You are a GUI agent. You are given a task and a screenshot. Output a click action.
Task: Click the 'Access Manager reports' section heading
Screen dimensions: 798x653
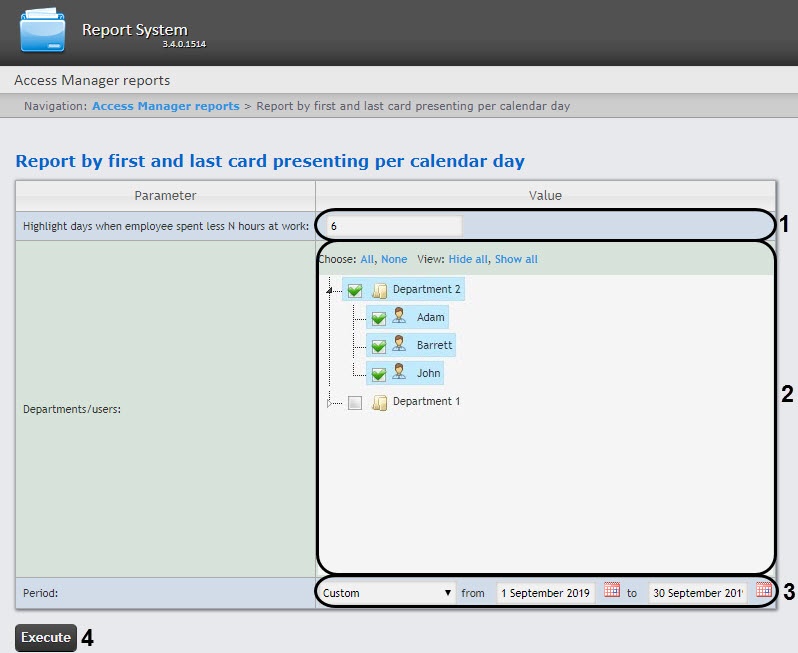pos(92,80)
